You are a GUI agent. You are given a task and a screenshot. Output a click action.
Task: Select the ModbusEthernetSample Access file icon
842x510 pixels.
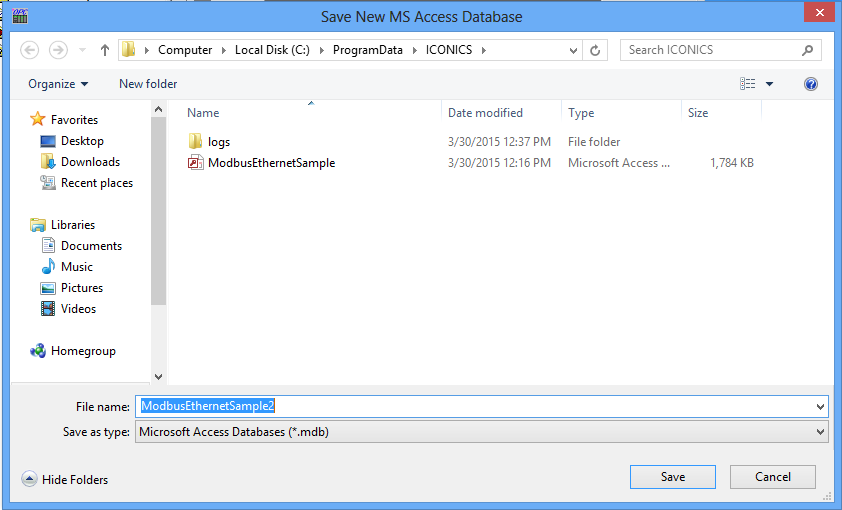click(x=196, y=163)
